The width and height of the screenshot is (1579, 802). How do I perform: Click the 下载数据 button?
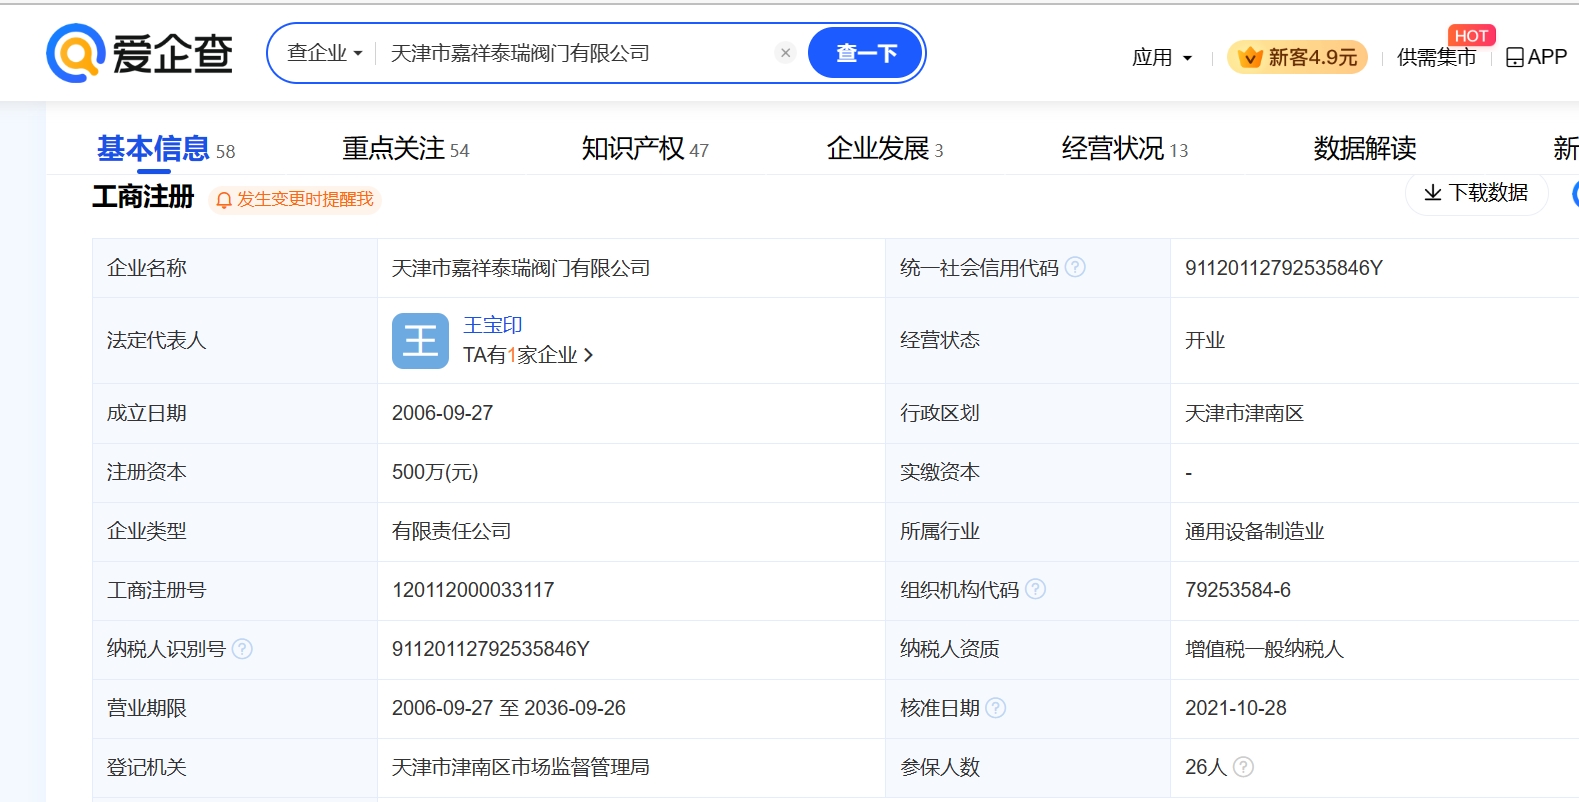(1477, 193)
